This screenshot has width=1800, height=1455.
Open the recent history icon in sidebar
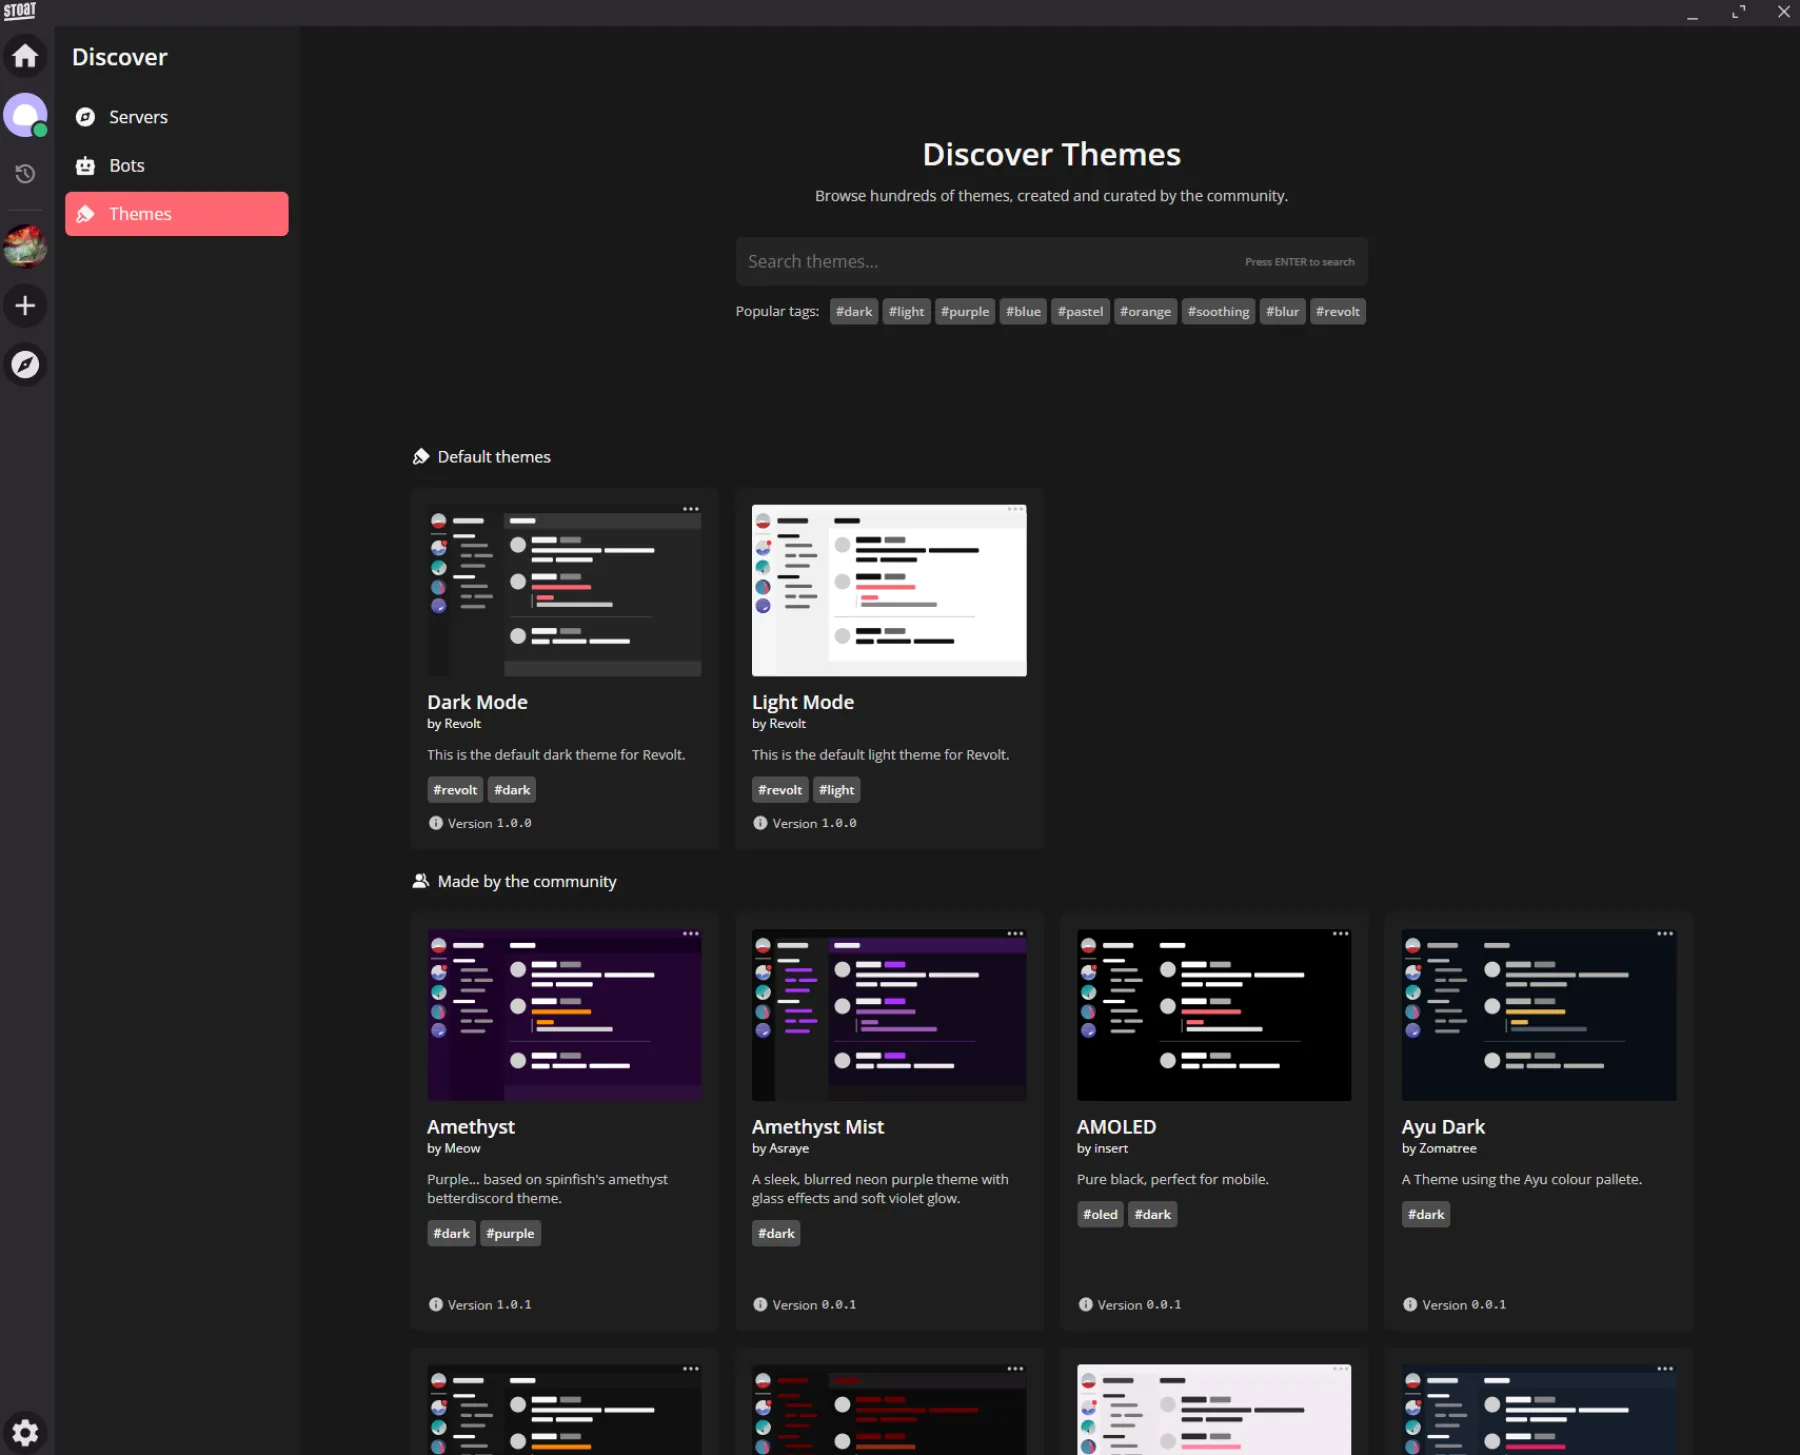[x=25, y=174]
